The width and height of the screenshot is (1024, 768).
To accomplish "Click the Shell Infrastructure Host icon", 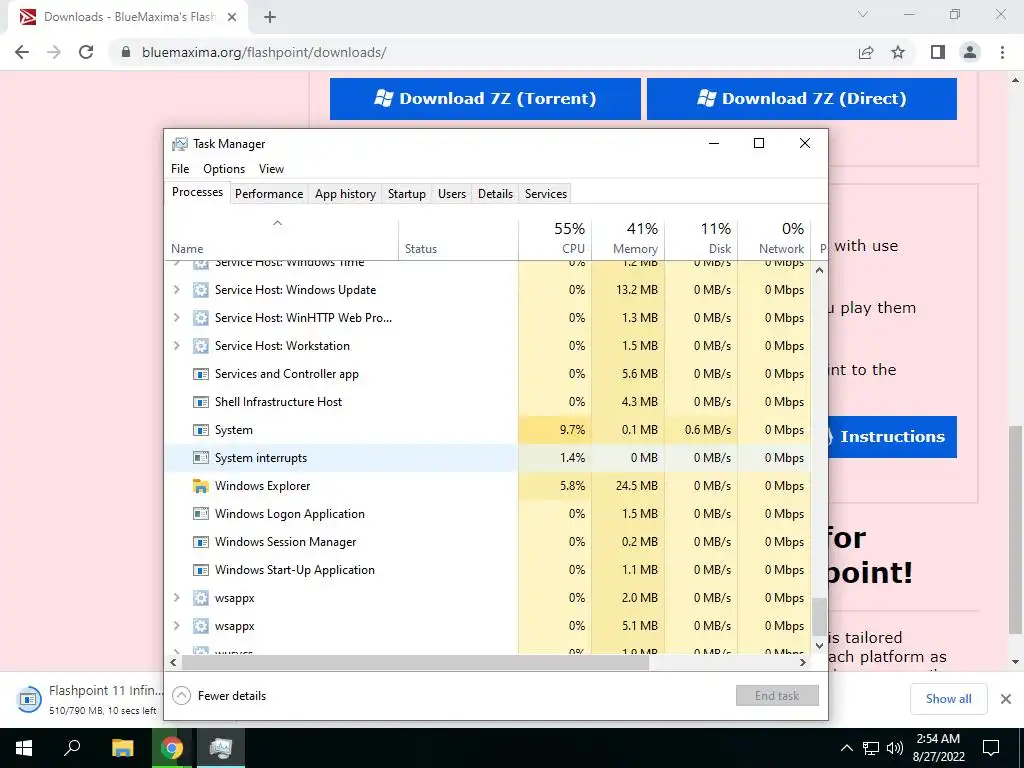I will click(x=200, y=402).
